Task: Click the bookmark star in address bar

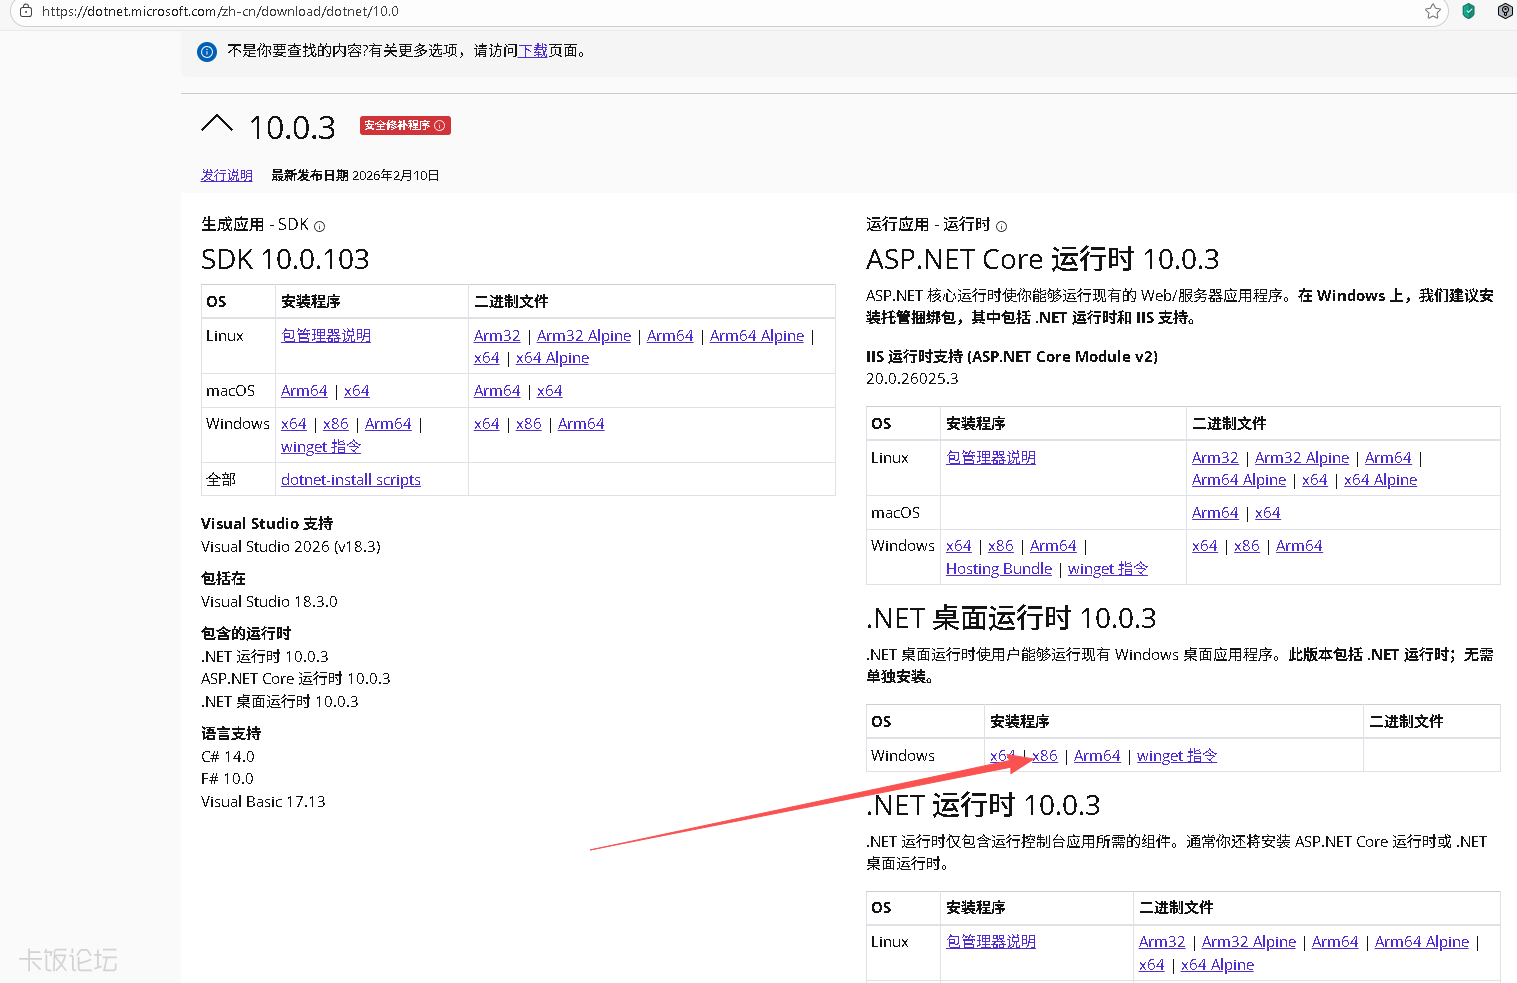Action: click(x=1432, y=11)
